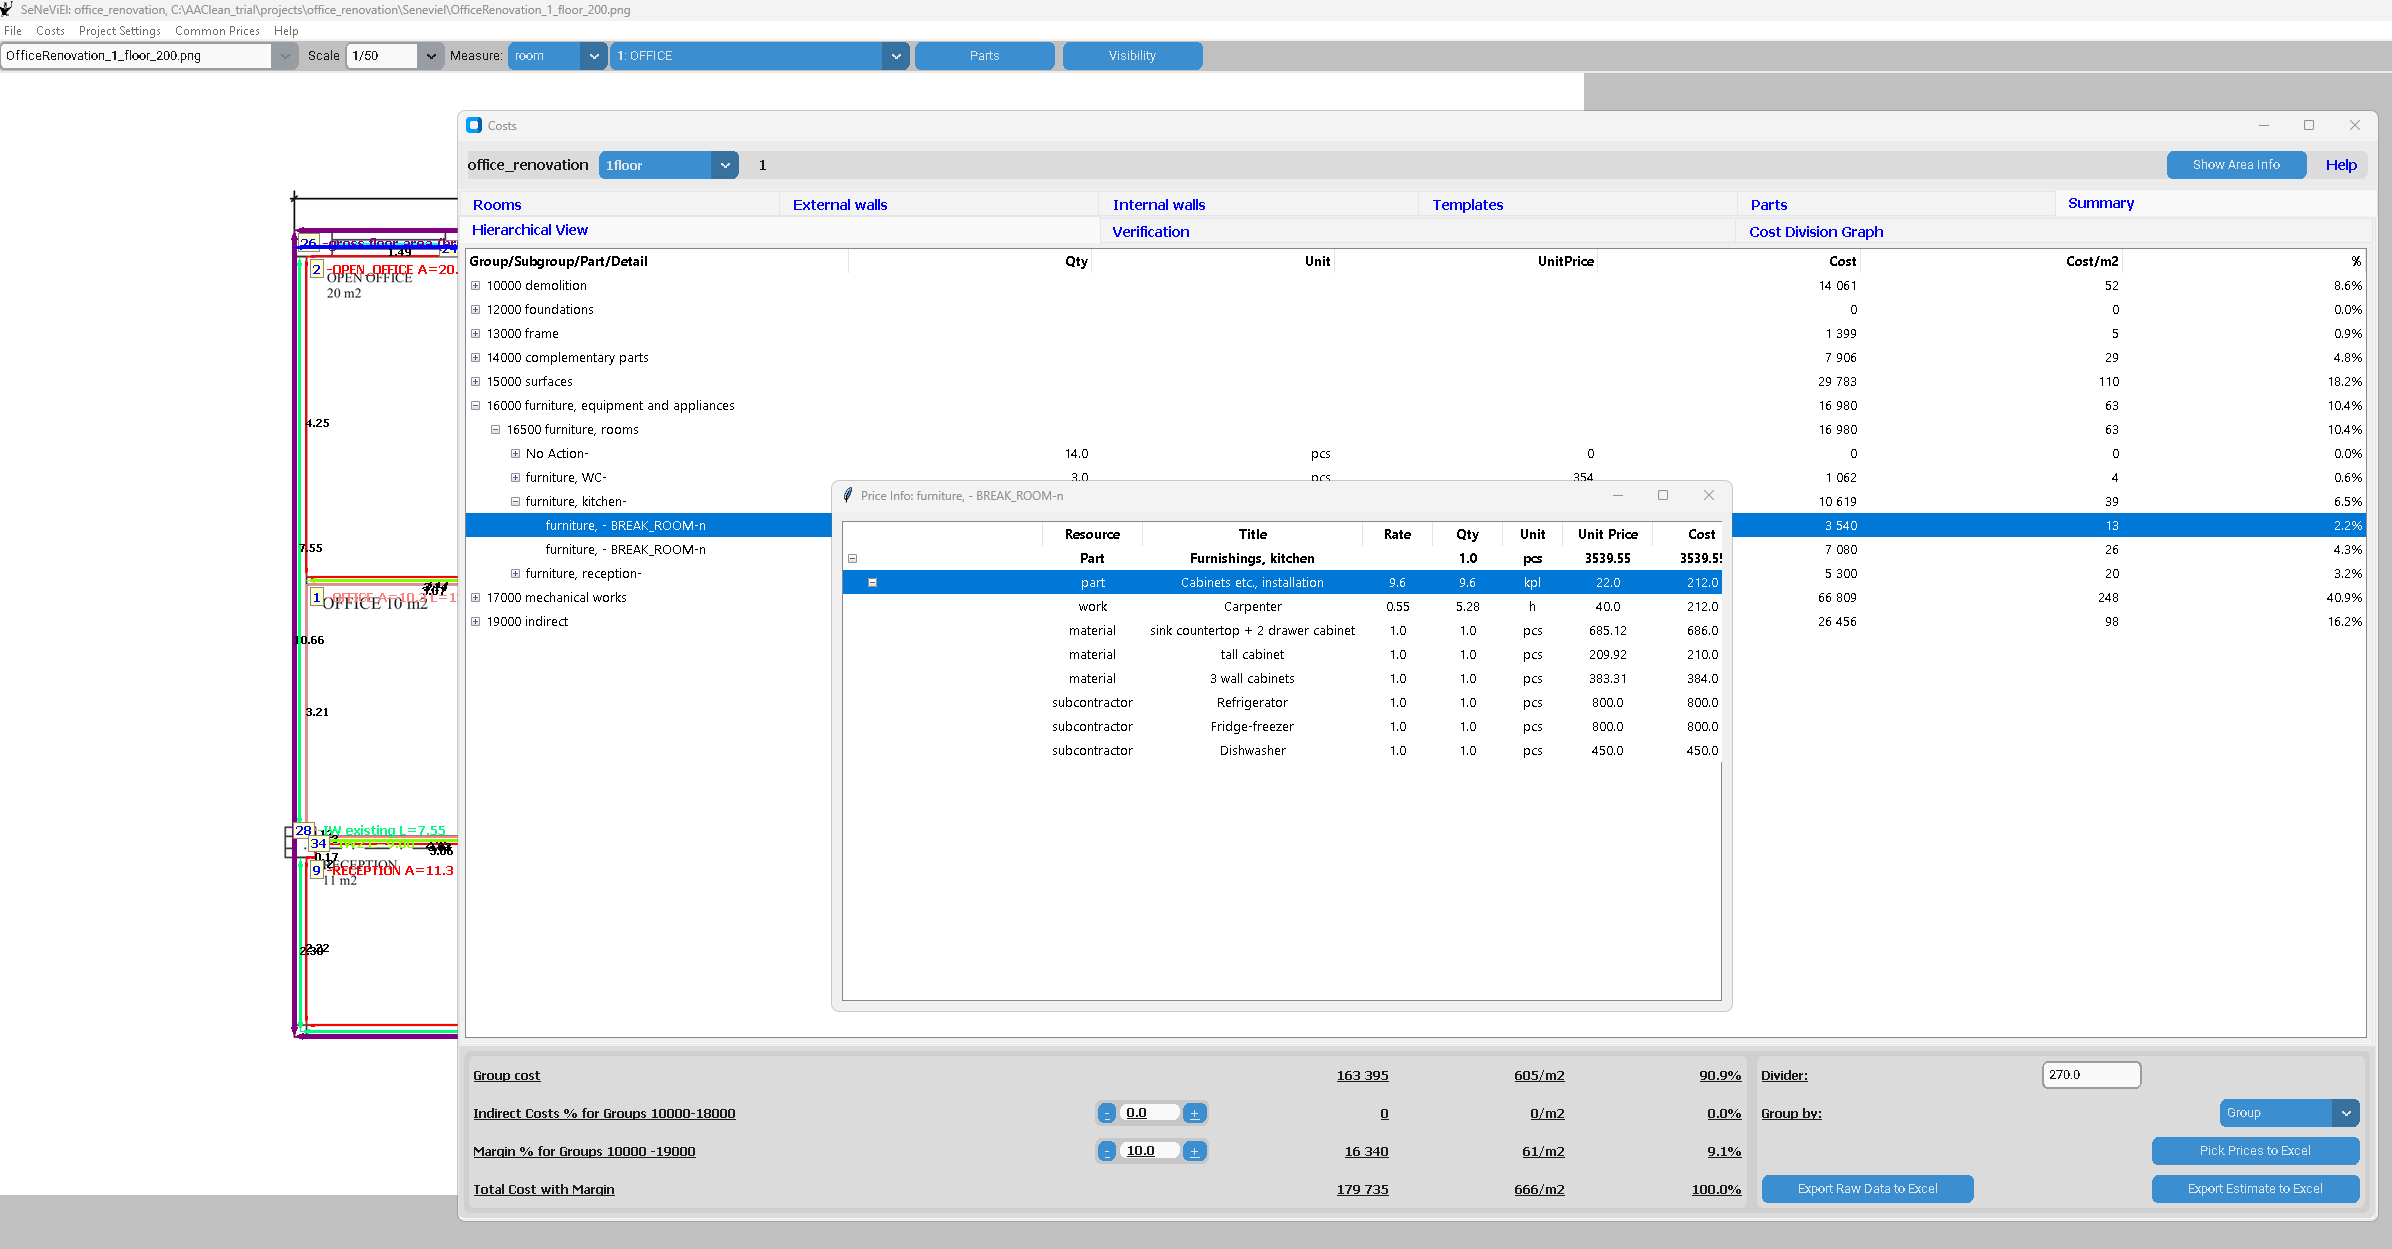This screenshot has width=2392, height=1249.
Task: Click the Show Area Info button
Action: coord(2235,165)
